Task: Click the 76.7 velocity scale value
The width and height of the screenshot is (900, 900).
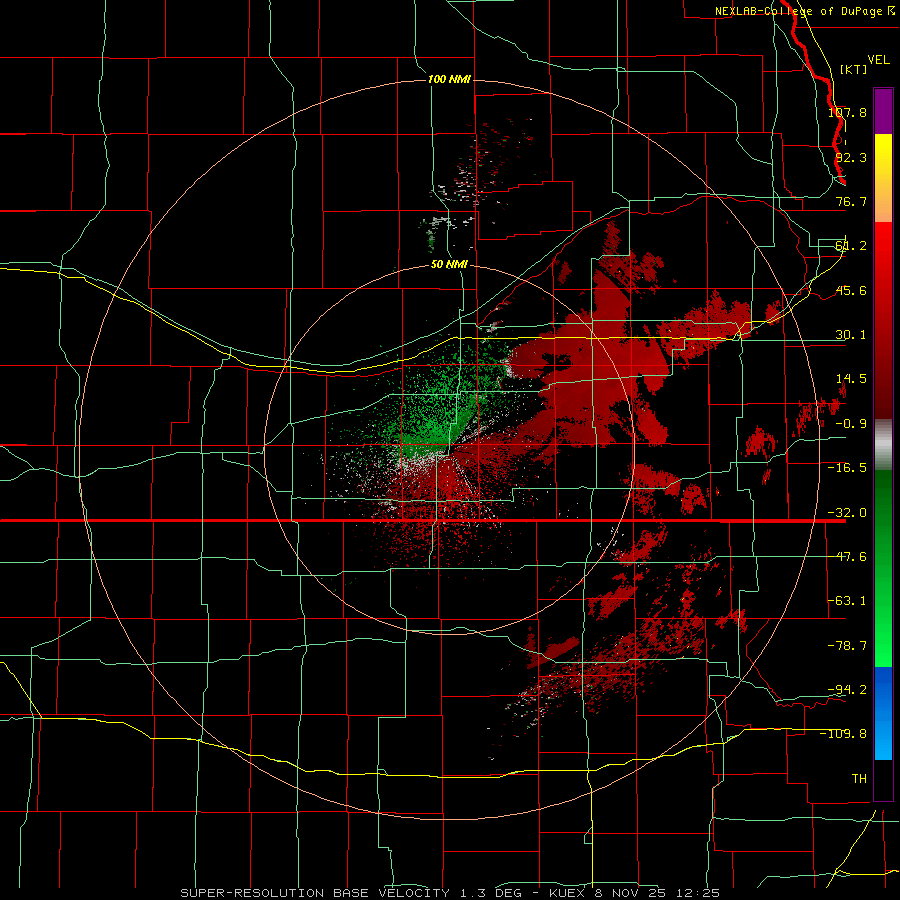Action: [x=851, y=201]
